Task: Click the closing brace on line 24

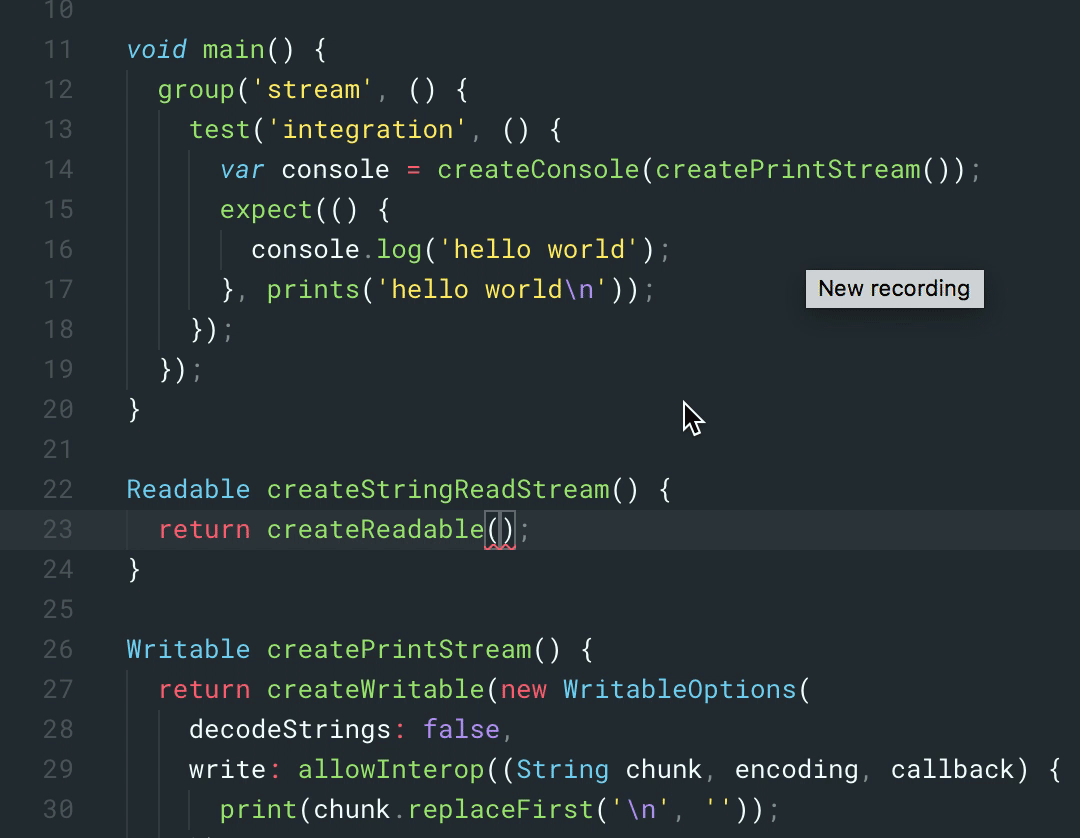Action: [134, 569]
